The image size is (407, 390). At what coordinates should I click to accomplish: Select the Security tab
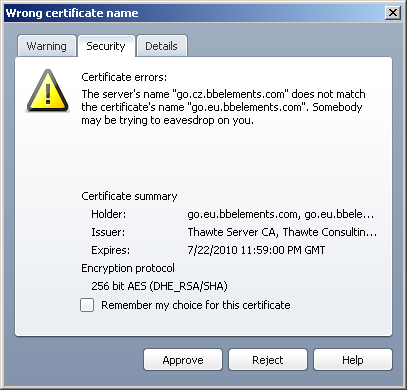click(x=106, y=46)
